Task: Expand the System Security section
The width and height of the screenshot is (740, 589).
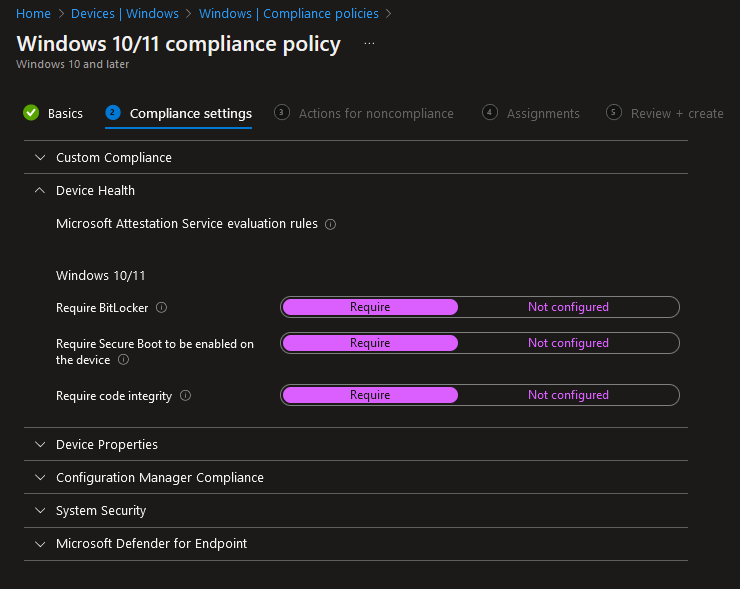Action: click(x=356, y=511)
